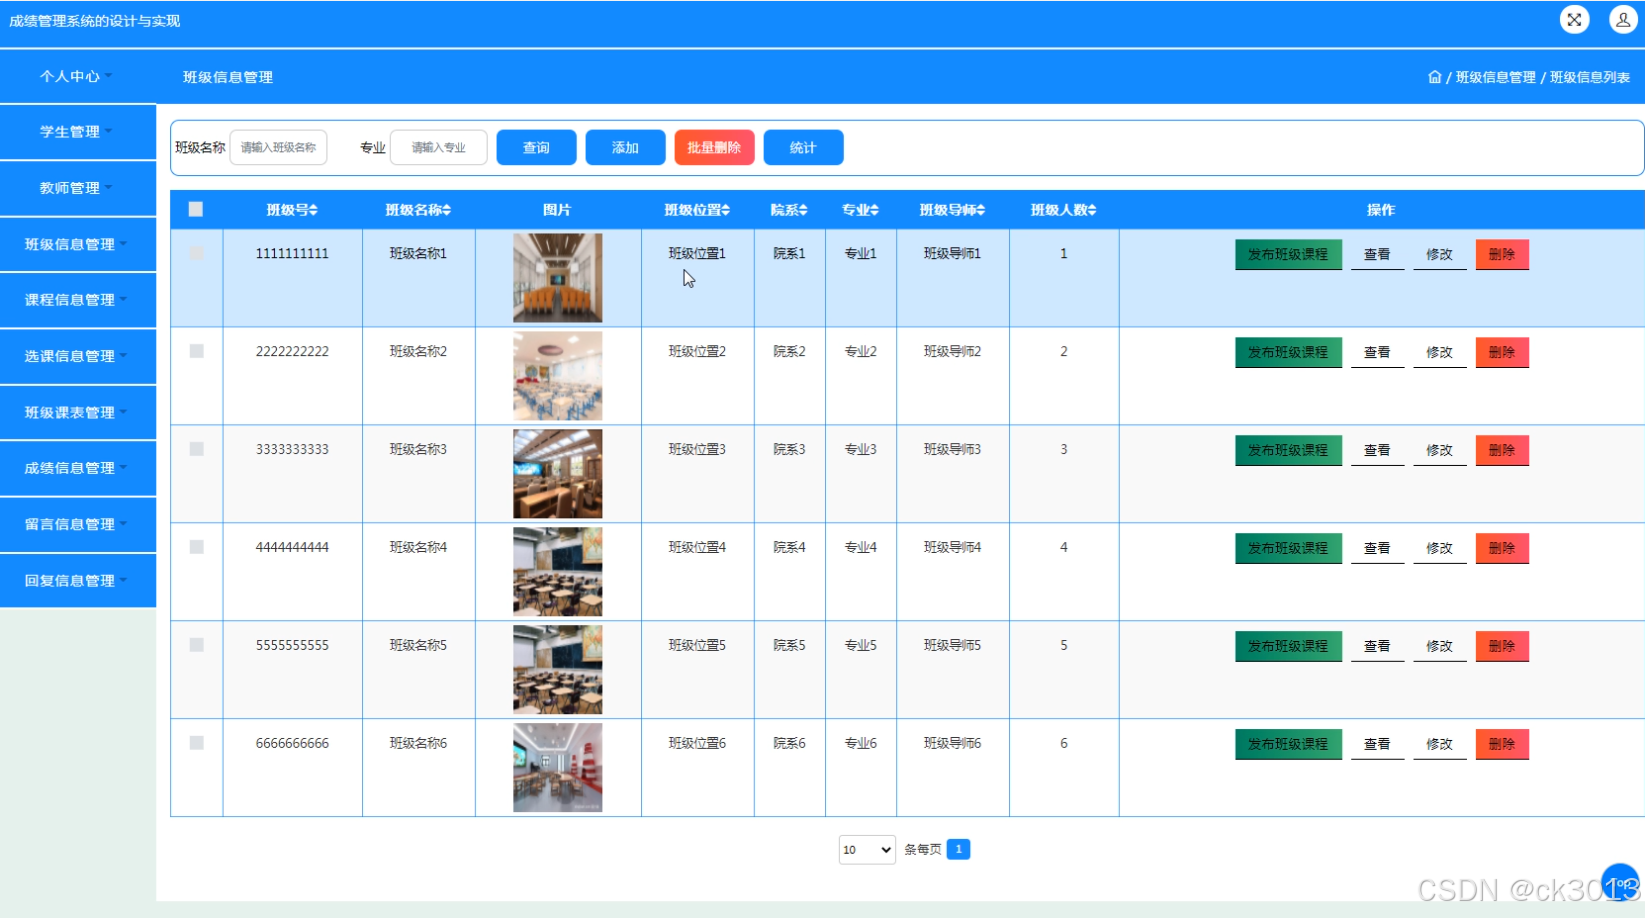
Task: Sort by 班级号 column arrows
Action: point(314,210)
